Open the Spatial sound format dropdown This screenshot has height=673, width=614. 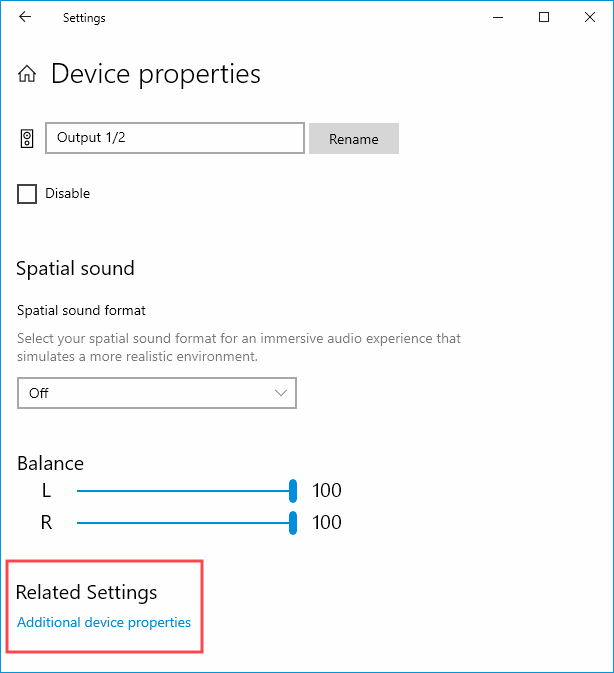pyautogui.click(x=157, y=393)
